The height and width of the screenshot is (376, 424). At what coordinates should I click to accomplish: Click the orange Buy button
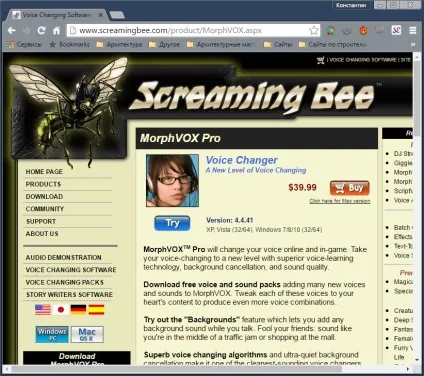pos(350,188)
